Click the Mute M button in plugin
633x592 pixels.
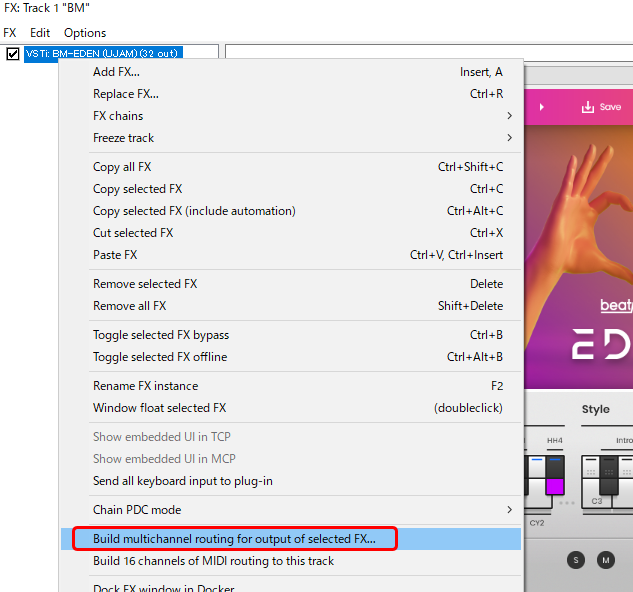[x=606, y=560]
